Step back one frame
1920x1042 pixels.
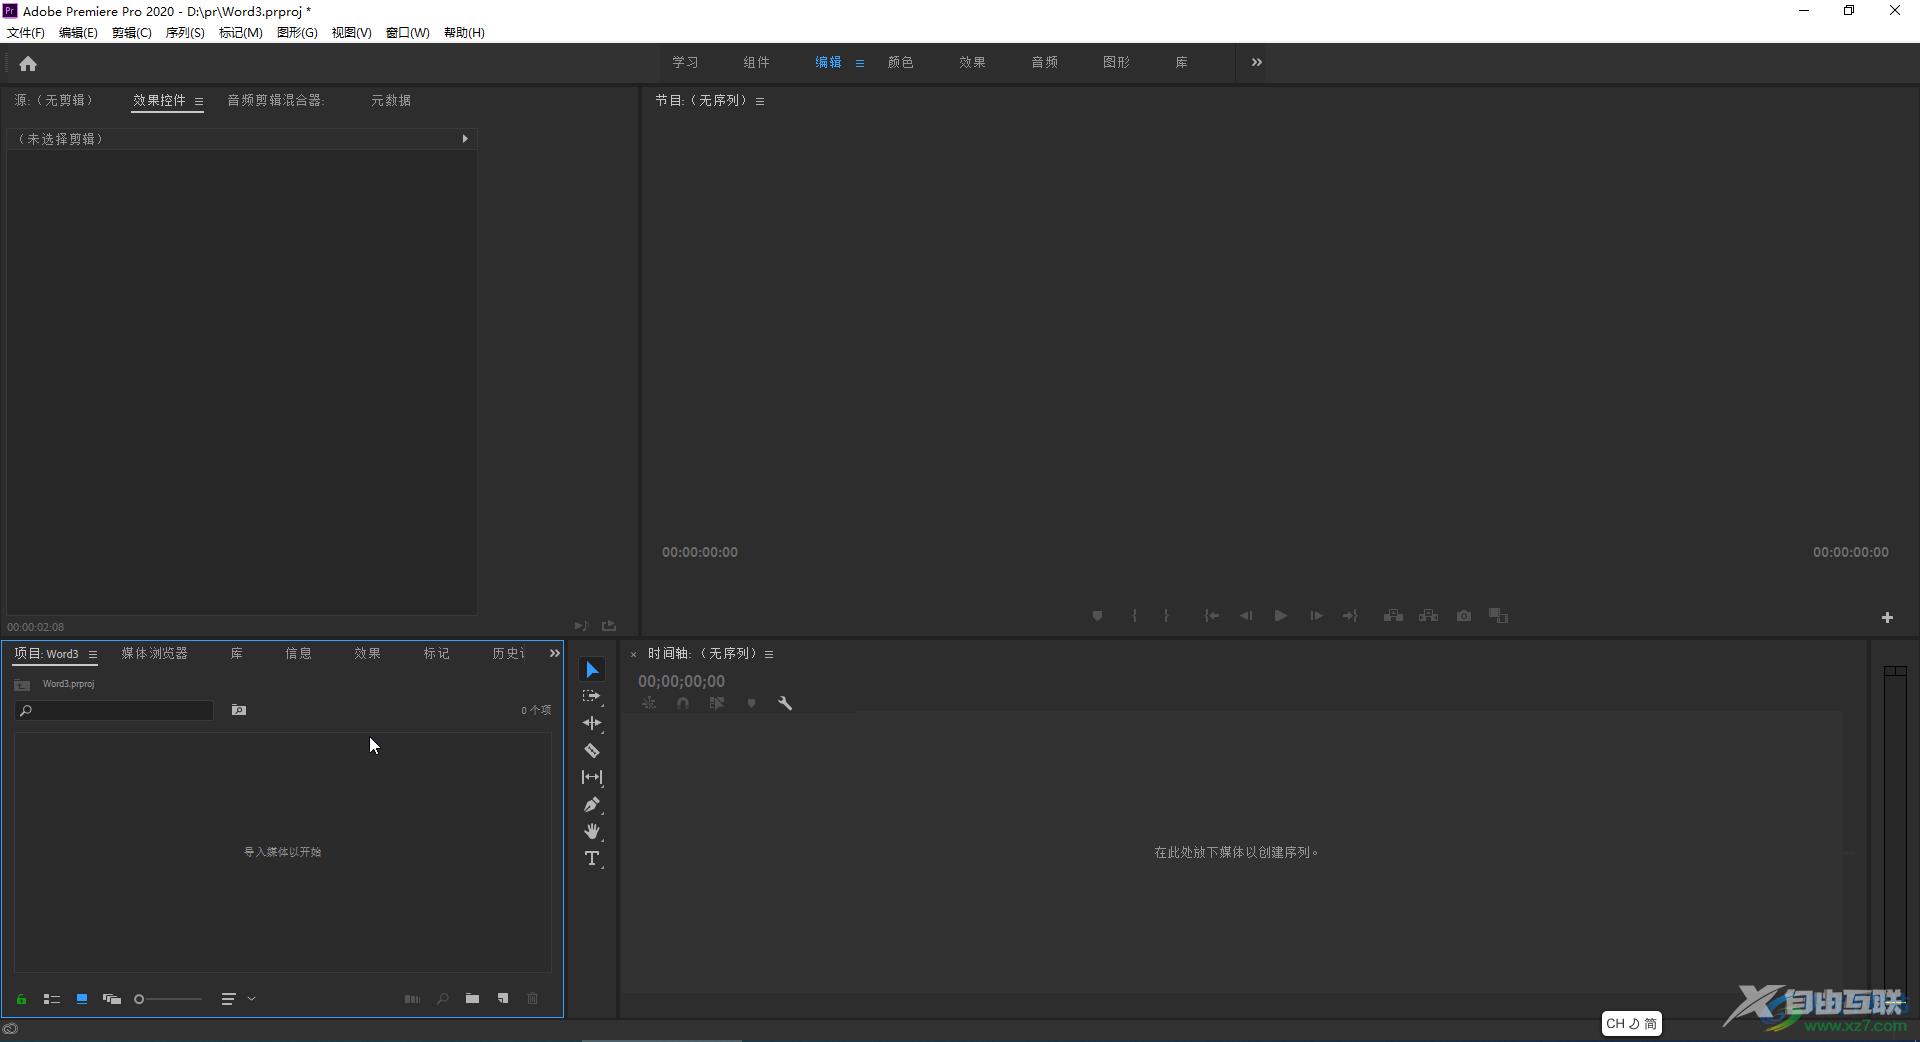(1246, 616)
